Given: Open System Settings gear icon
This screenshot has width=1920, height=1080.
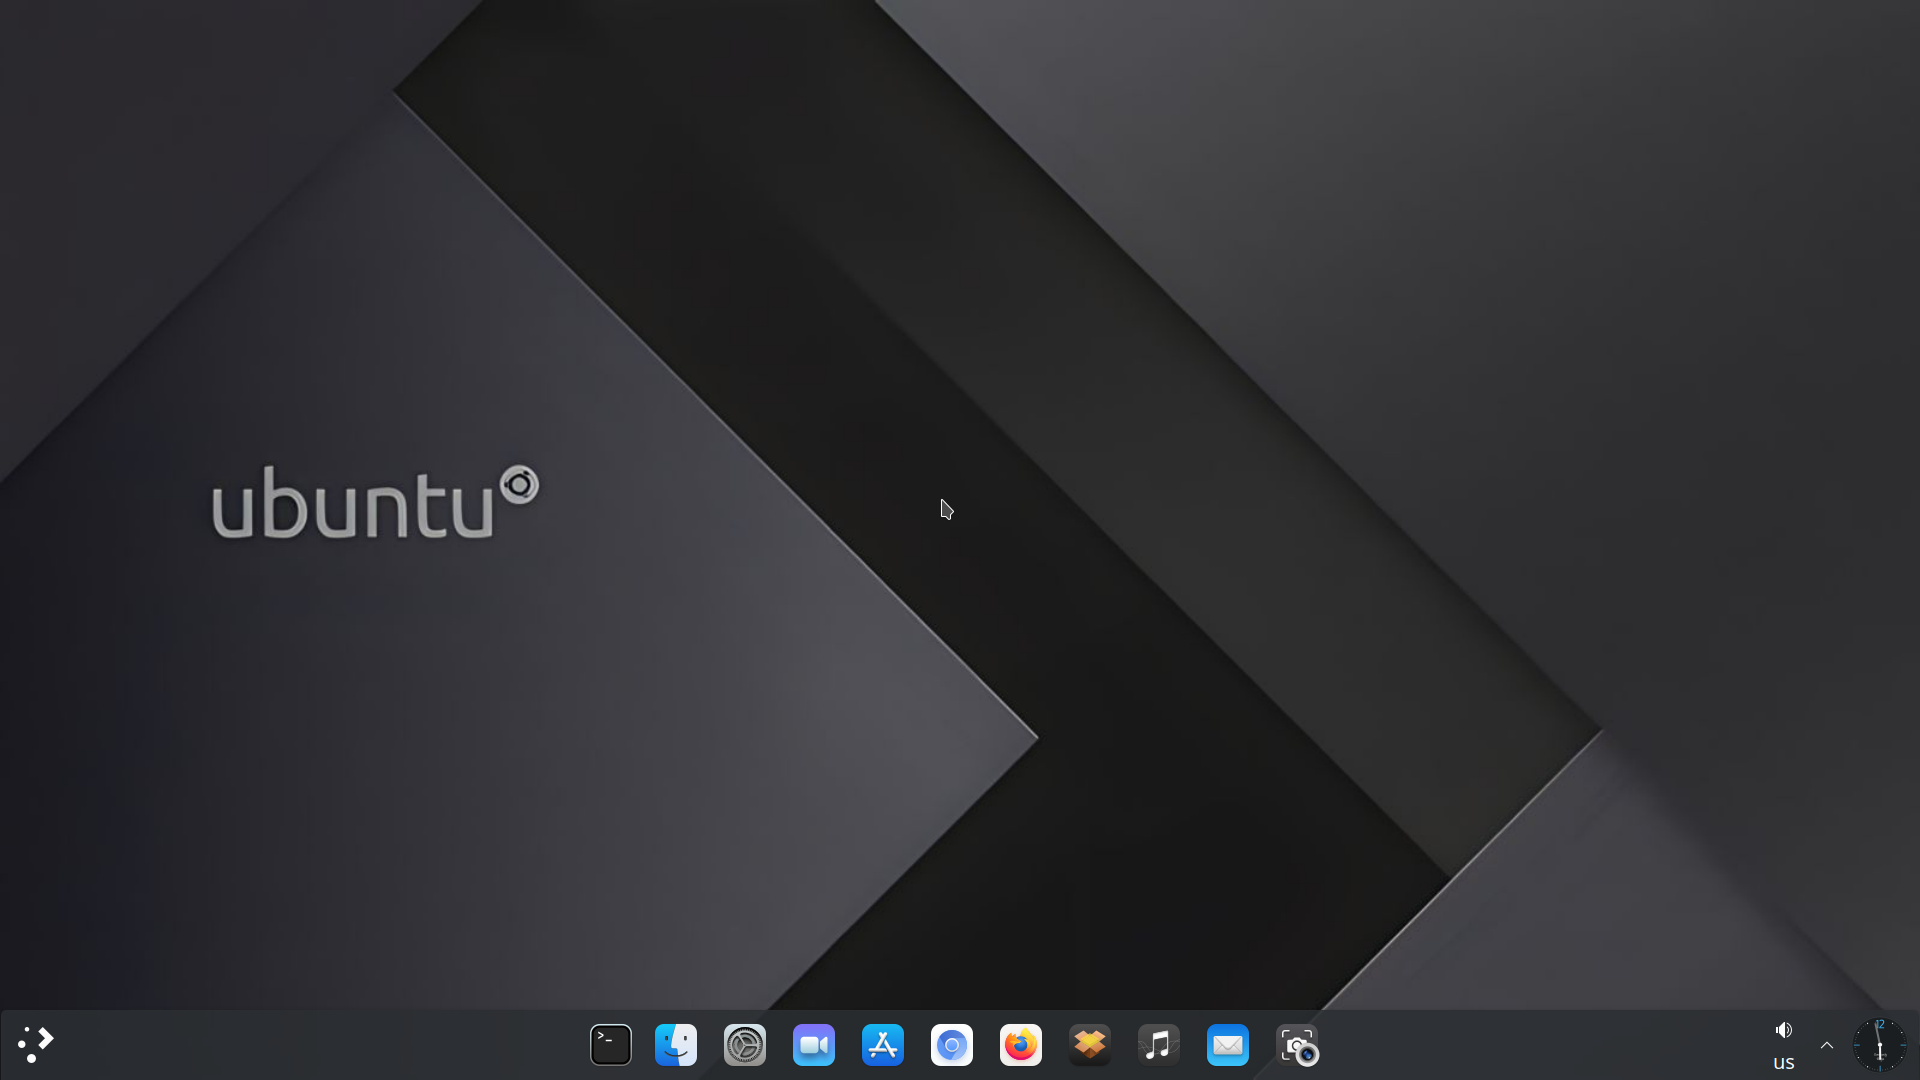Looking at the screenshot, I should pyautogui.click(x=745, y=1045).
